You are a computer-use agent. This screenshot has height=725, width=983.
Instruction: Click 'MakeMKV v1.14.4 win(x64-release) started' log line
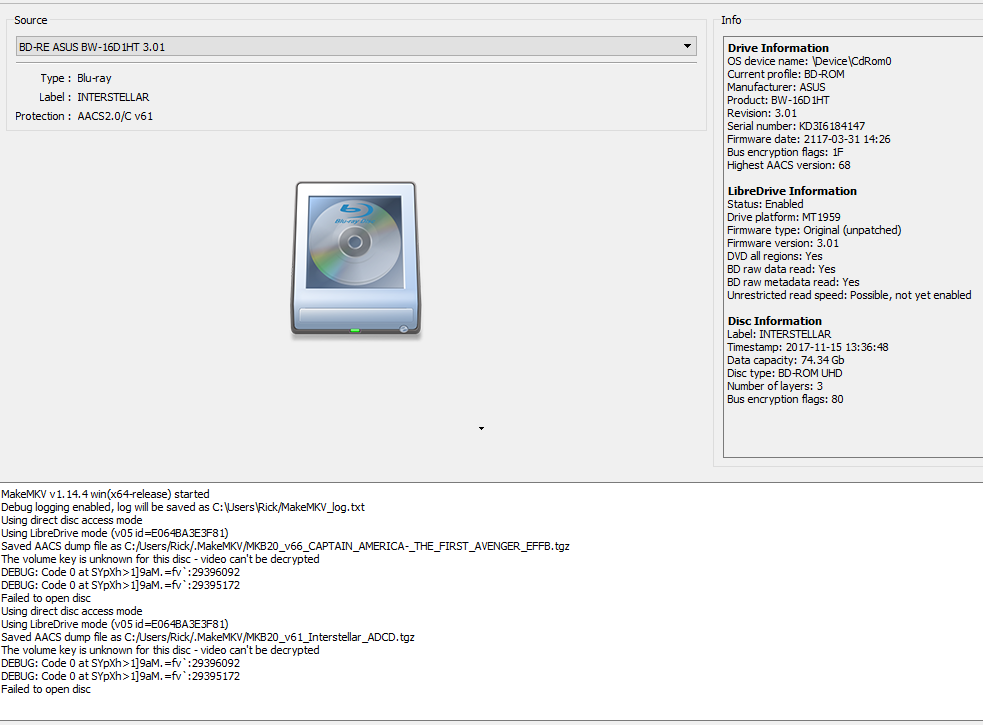105,494
